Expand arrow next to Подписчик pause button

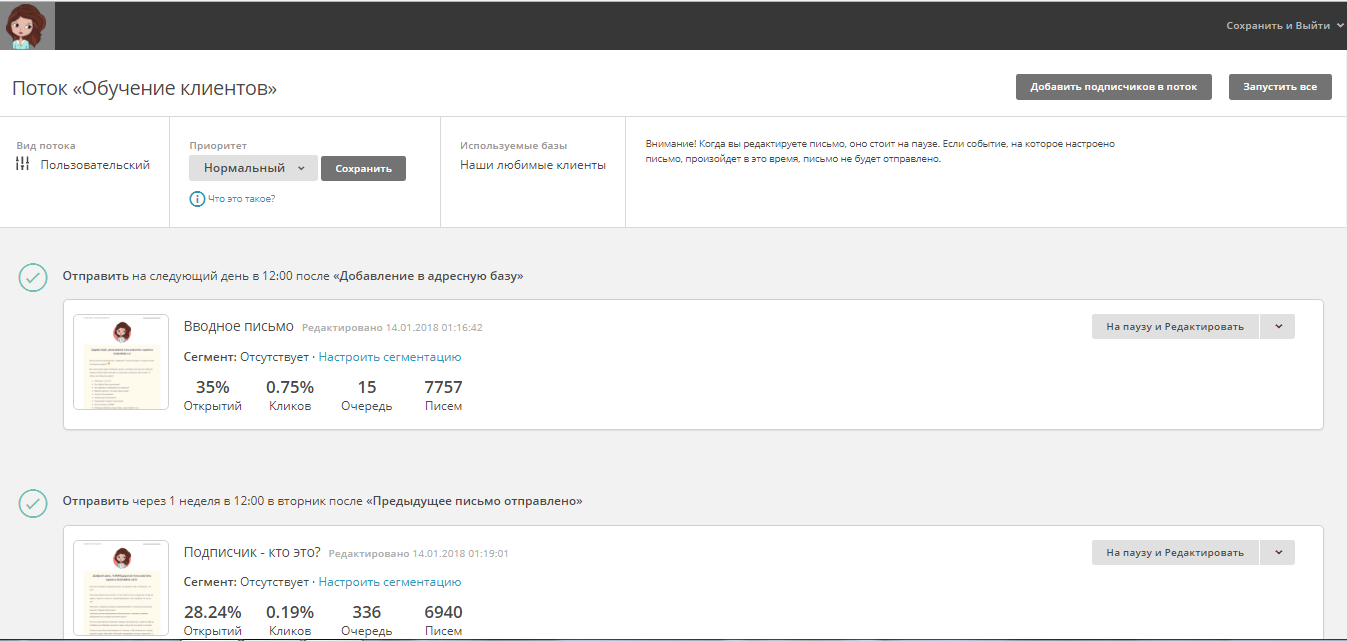(x=1277, y=552)
